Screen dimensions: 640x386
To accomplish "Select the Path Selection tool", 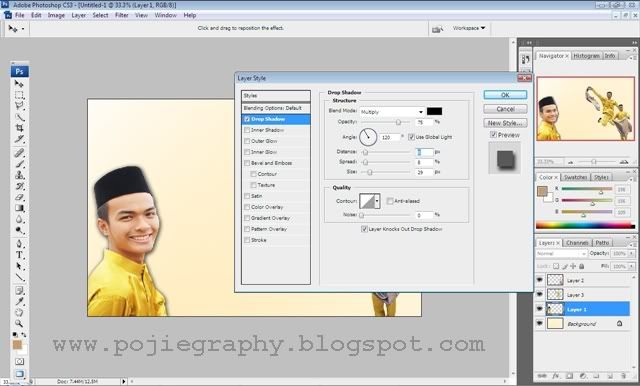I will [x=19, y=266].
